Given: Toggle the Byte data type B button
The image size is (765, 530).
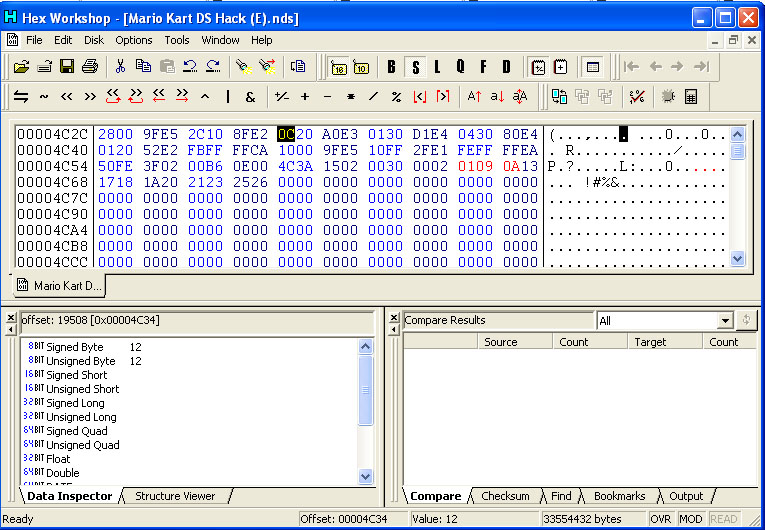Looking at the screenshot, I should tap(391, 67).
